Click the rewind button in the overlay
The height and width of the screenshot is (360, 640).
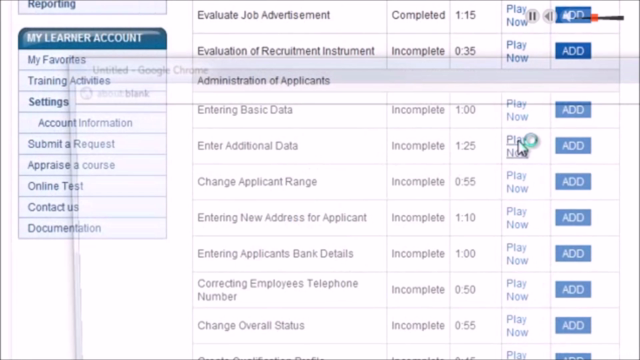tap(549, 16)
